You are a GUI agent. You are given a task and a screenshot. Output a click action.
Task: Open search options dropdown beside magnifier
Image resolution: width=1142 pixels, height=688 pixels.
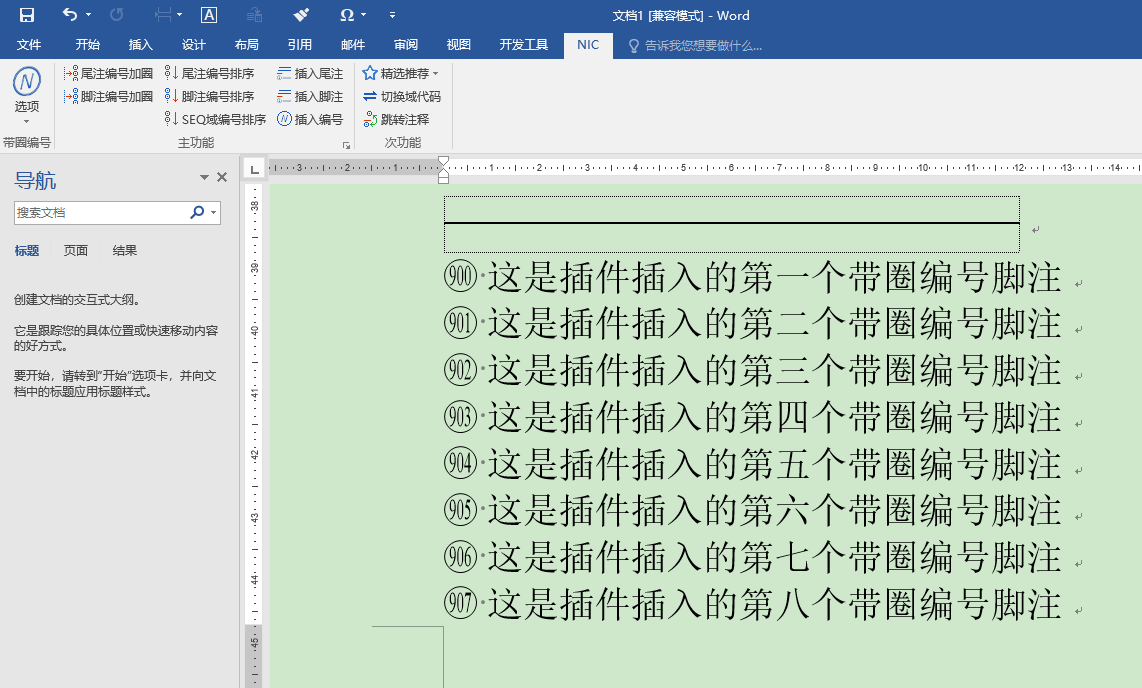click(213, 213)
